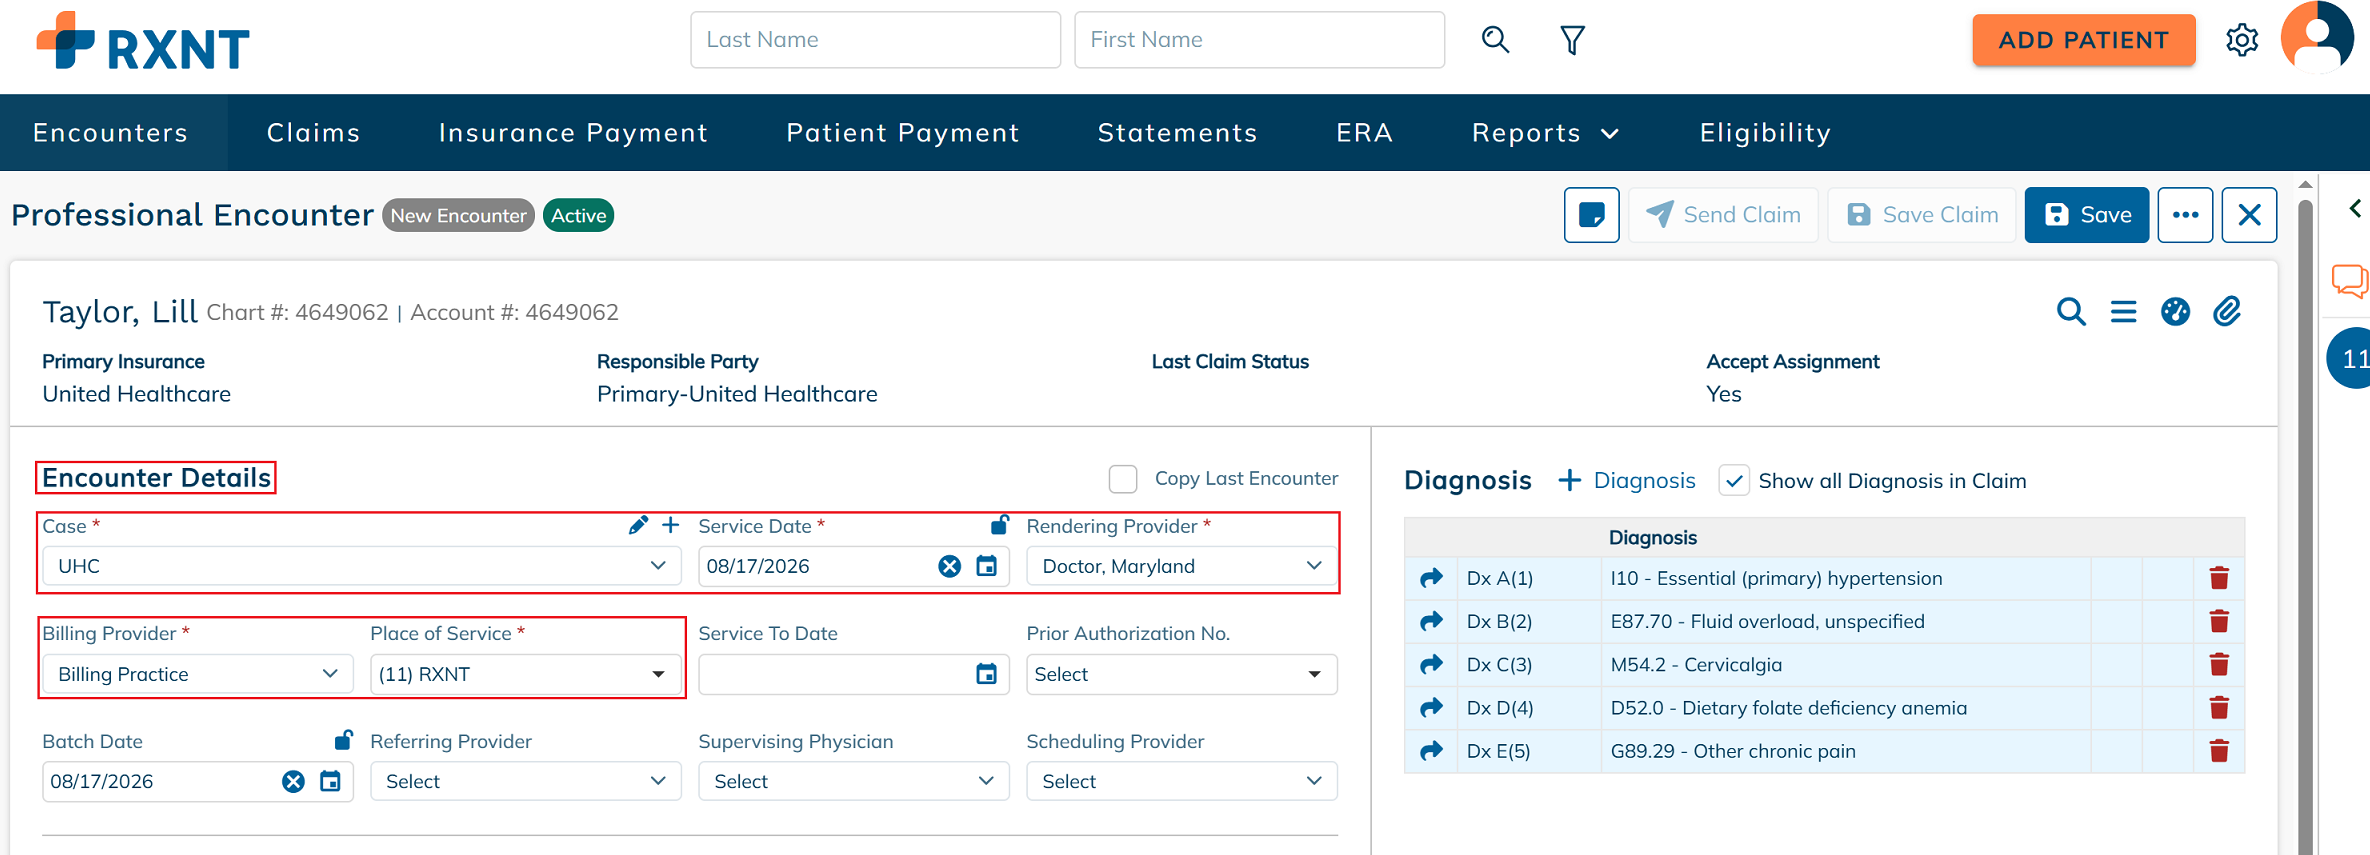Delete the D52.0 Dietary folate deficiency diagnosis
Image resolution: width=2370 pixels, height=855 pixels.
2219,708
